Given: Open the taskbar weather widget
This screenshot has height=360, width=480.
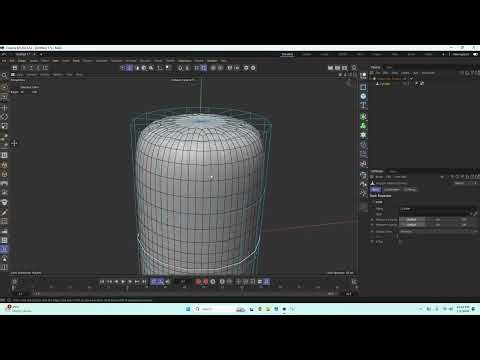Looking at the screenshot, I should click(19, 309).
